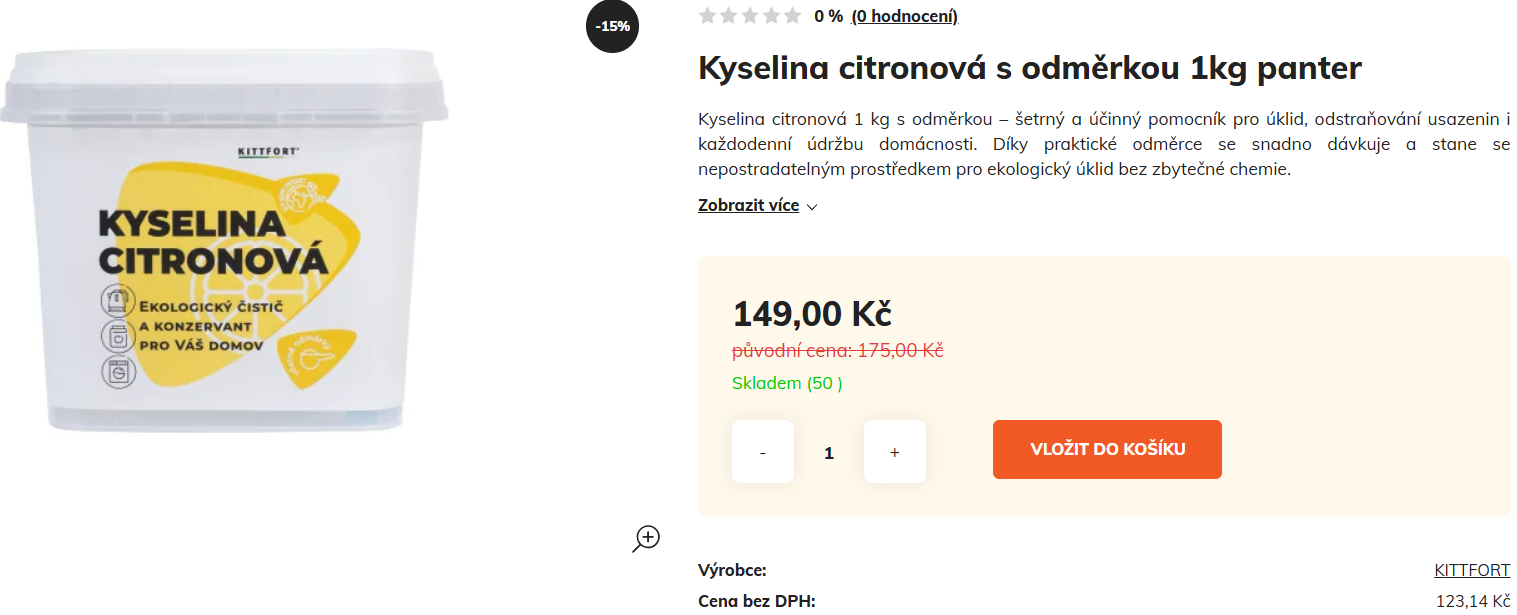This screenshot has height=615, width=1517.
Task: Open the KITTFORT manufacturer link
Action: tap(1472, 570)
